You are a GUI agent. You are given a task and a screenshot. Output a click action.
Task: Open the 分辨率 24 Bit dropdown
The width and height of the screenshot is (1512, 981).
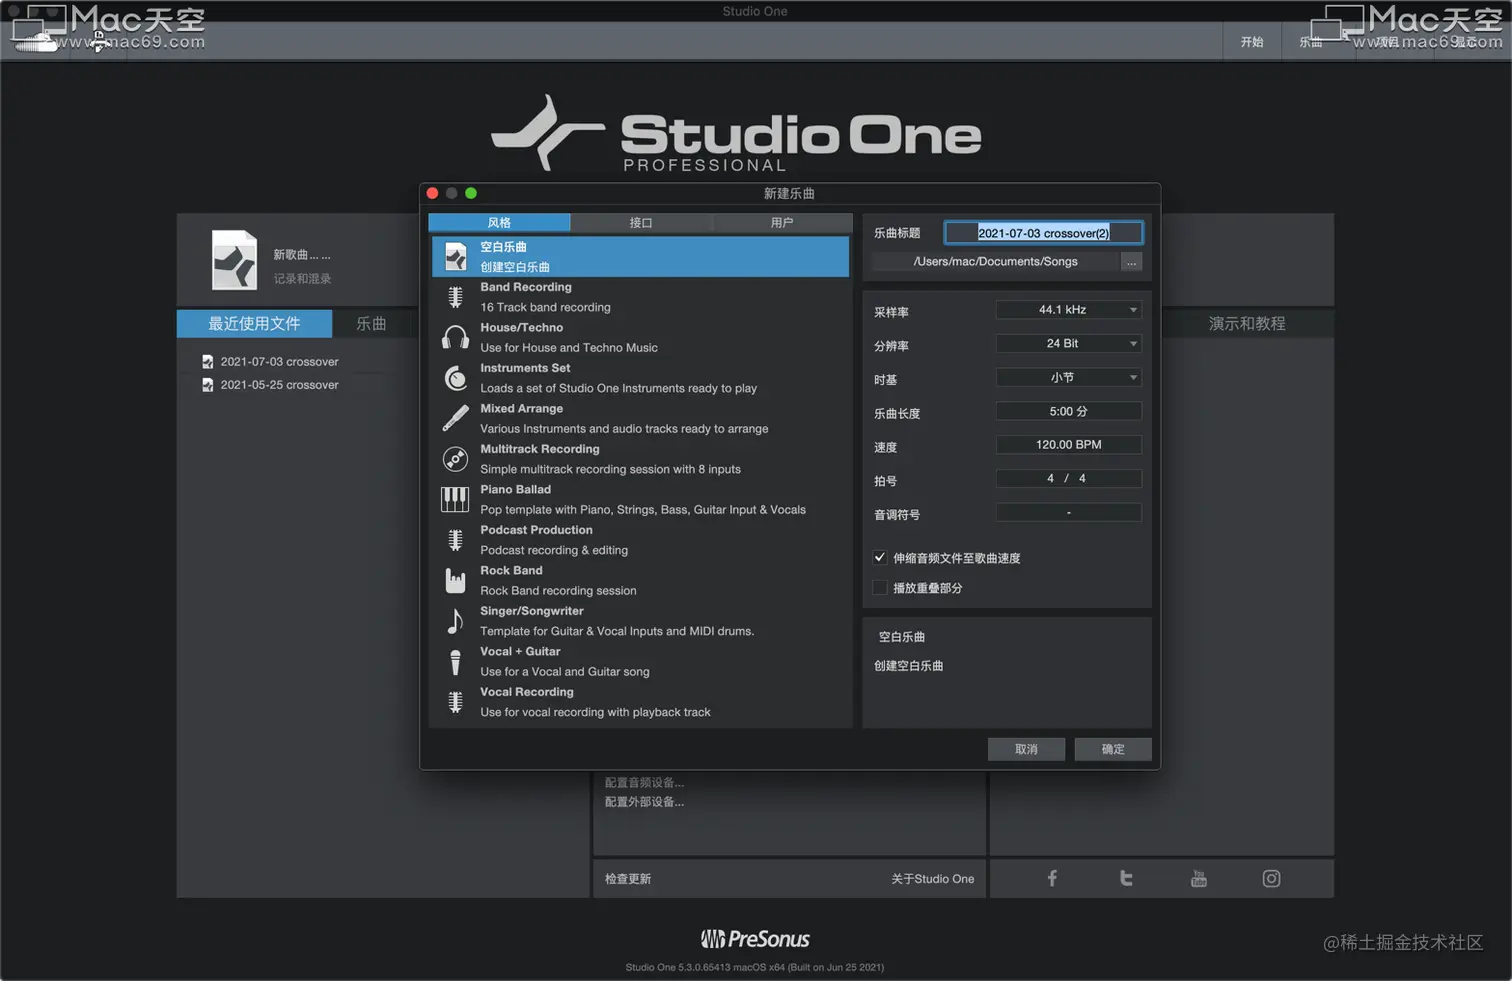(1068, 343)
